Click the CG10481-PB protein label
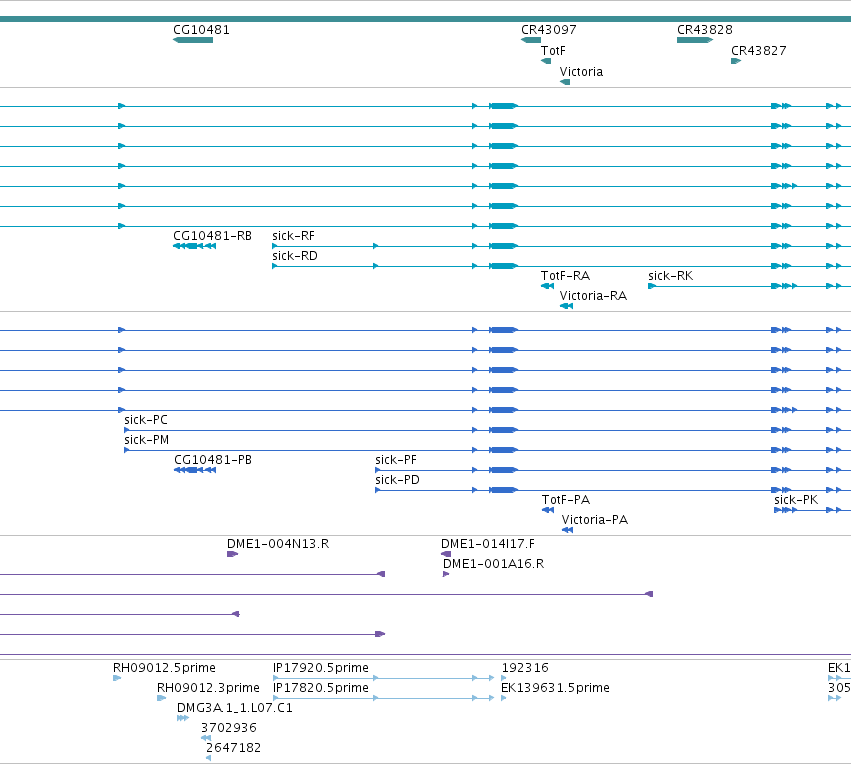The image size is (851, 764). 213,460
